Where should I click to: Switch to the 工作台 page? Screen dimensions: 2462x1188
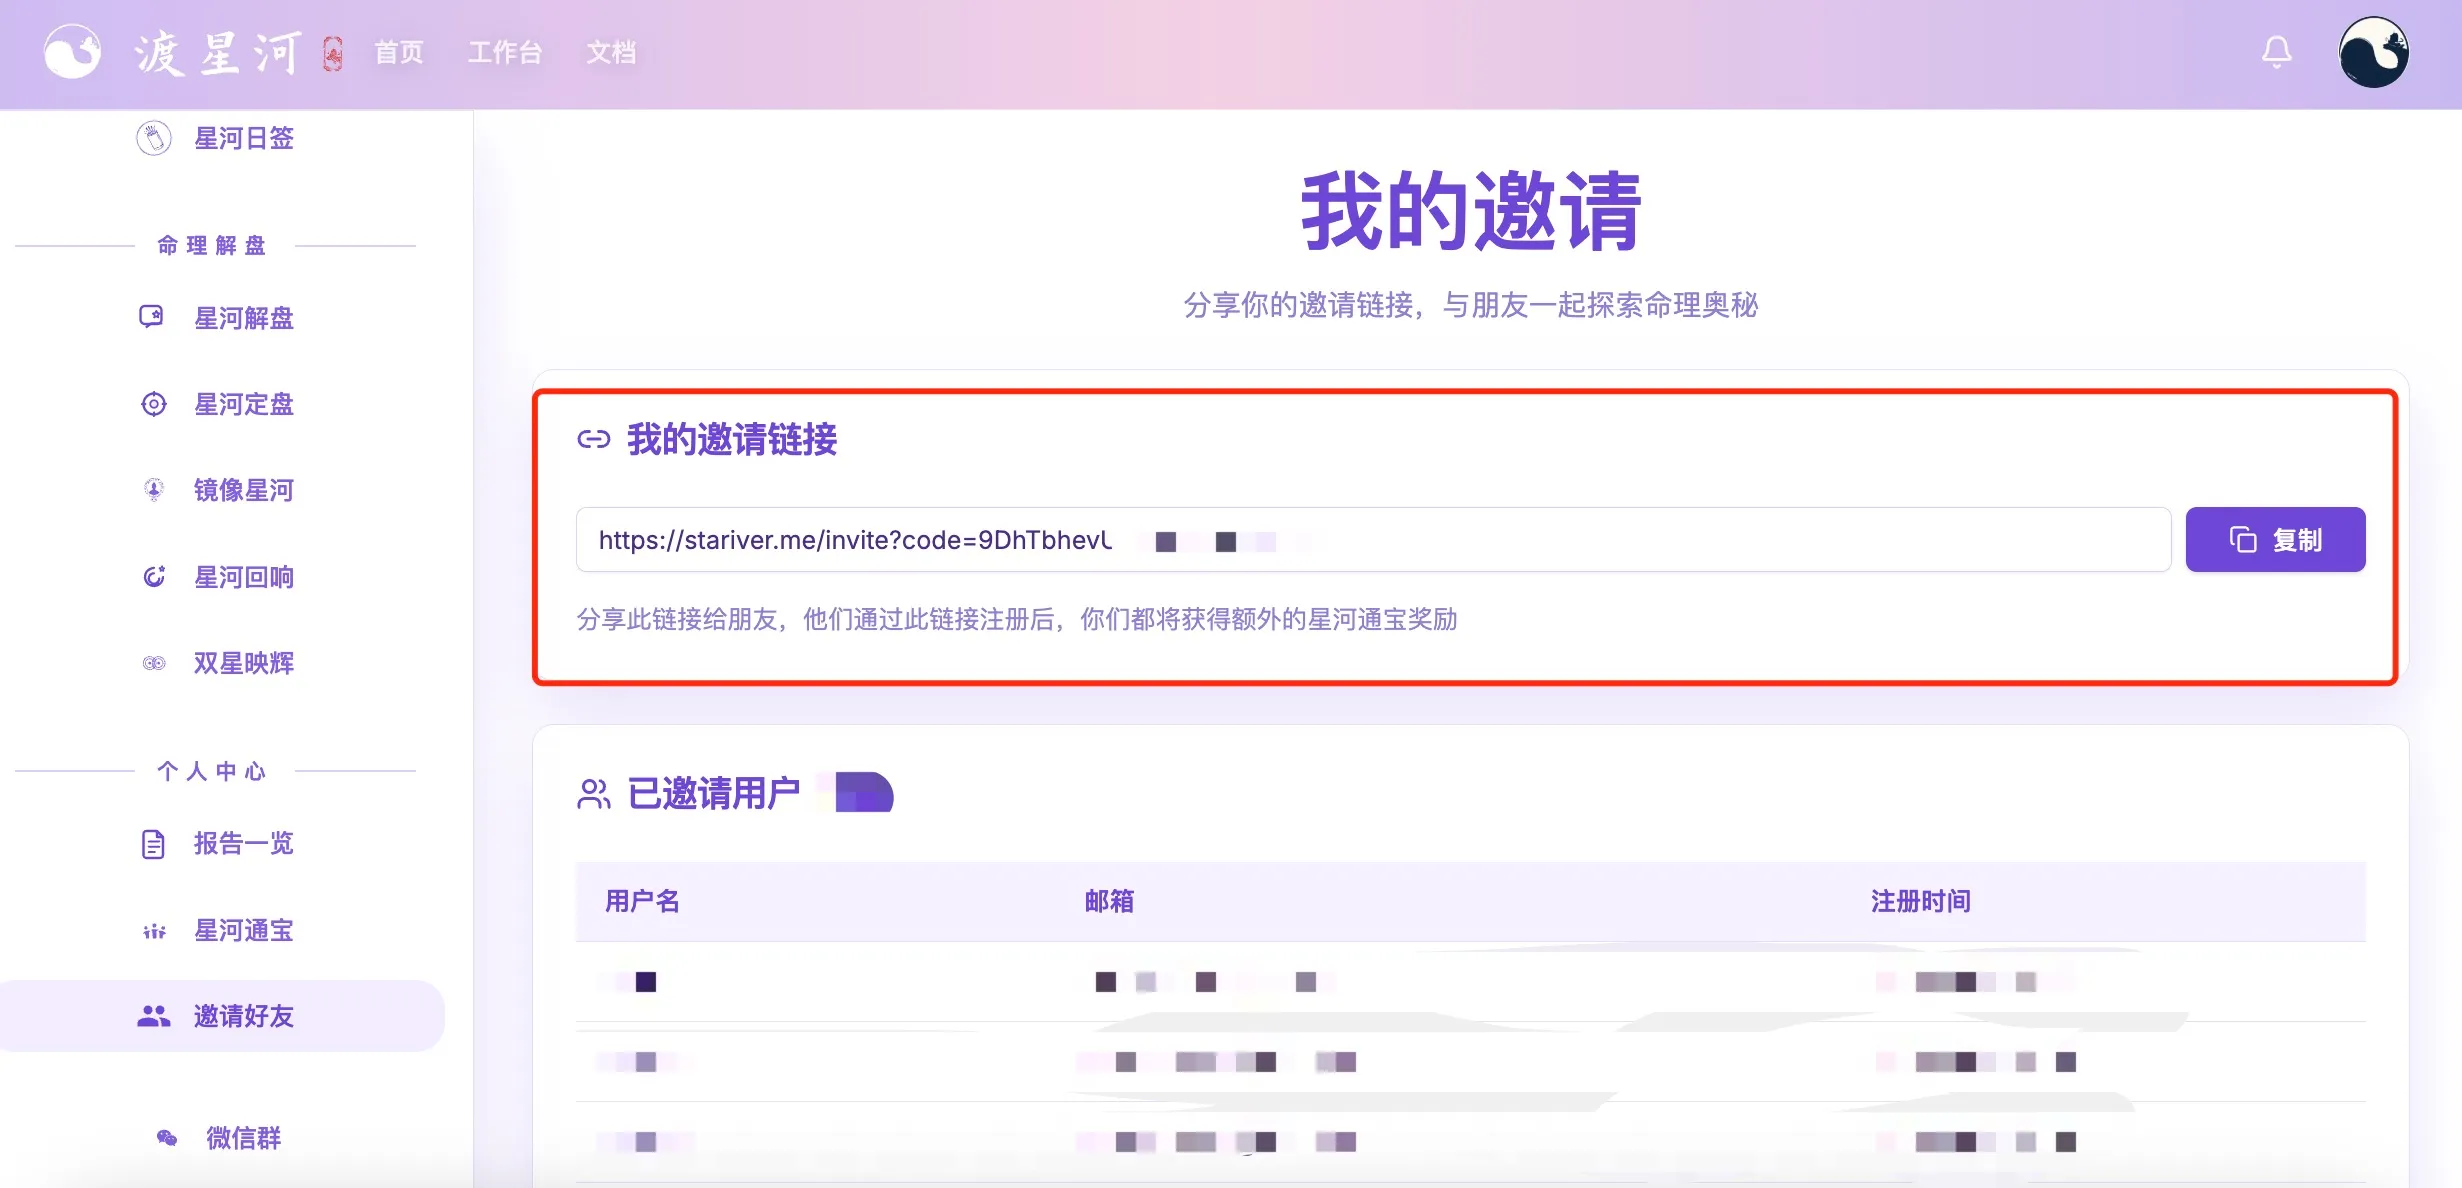[505, 52]
